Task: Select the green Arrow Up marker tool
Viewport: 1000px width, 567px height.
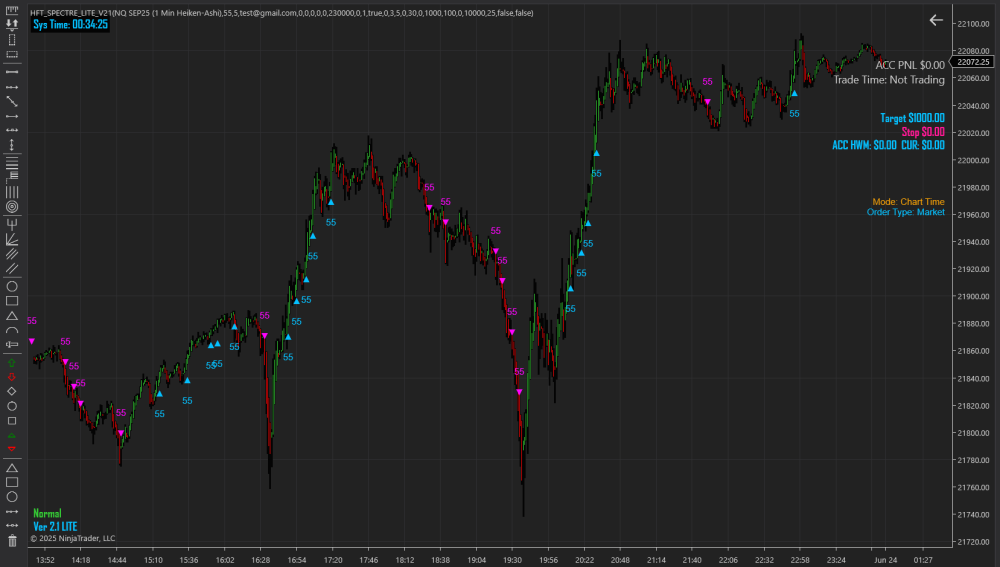Action: click(12, 363)
